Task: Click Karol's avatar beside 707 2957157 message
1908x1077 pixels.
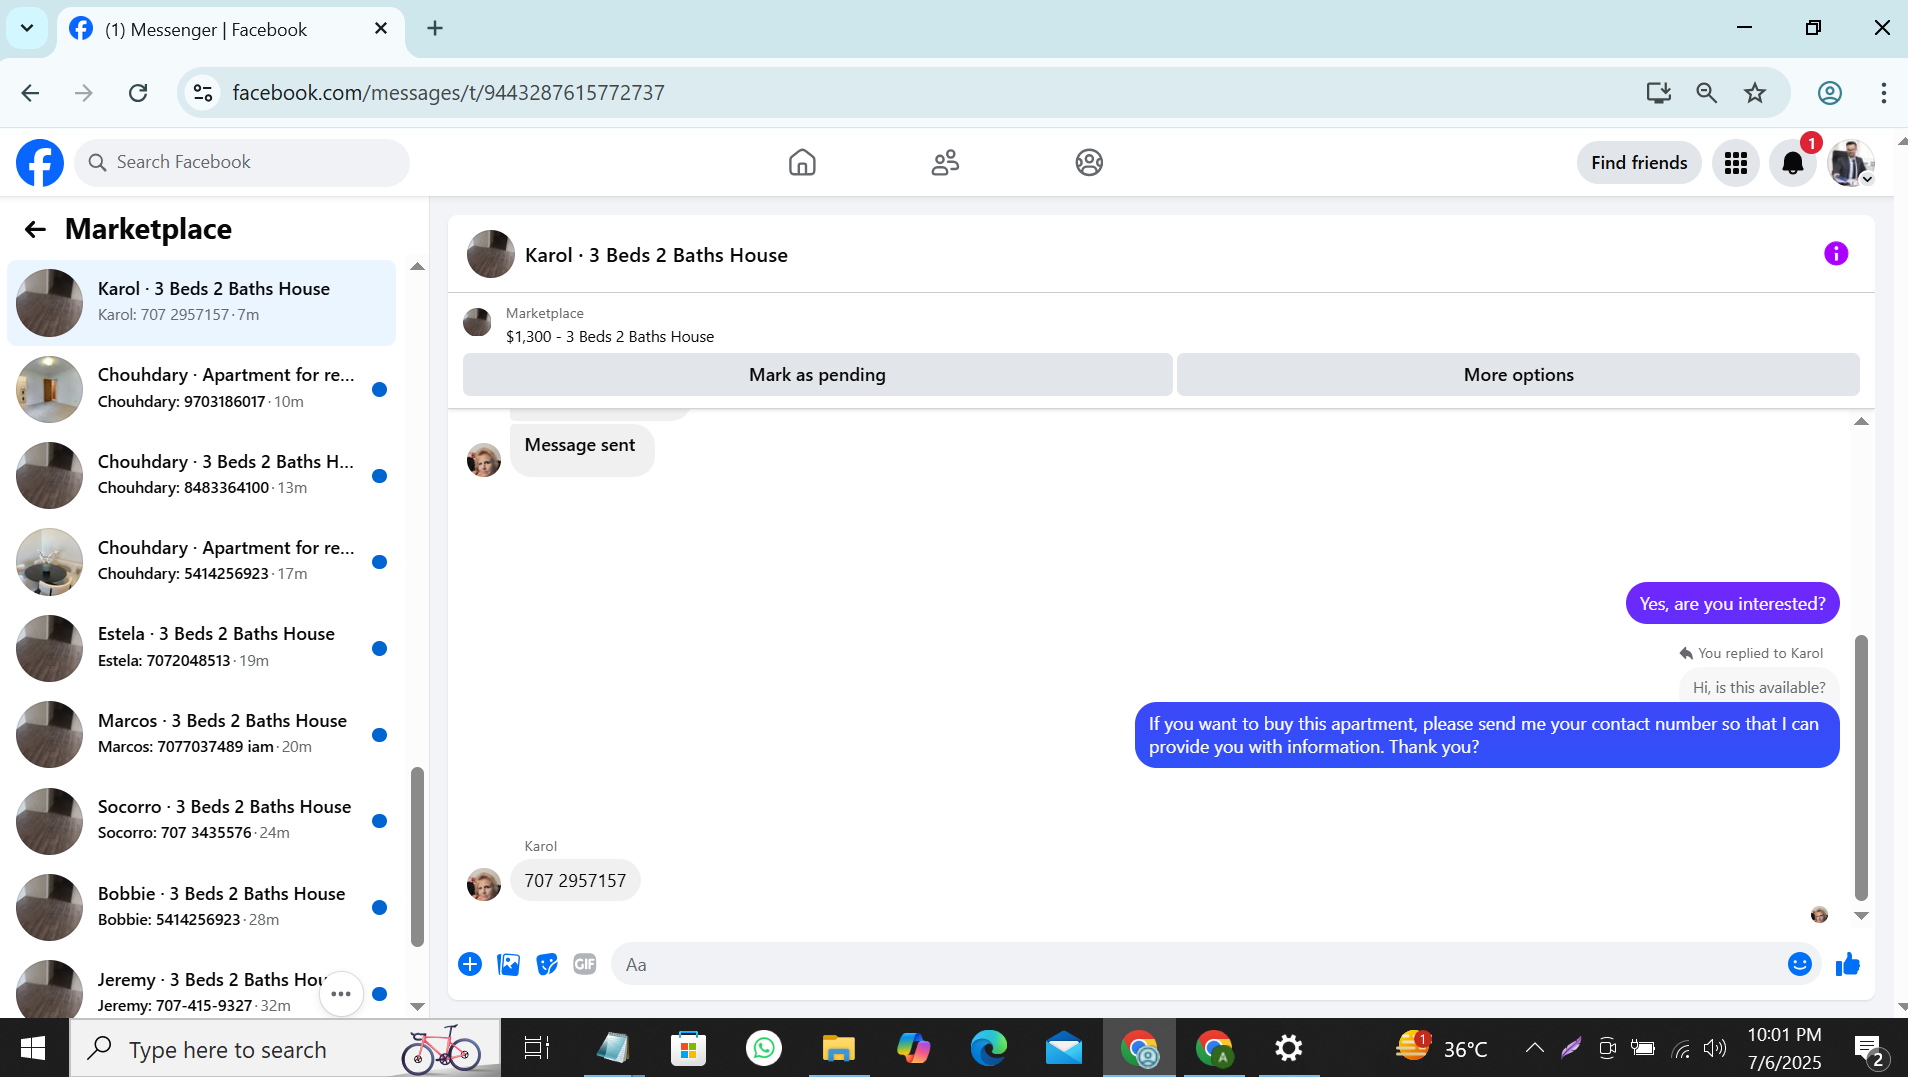Action: pyautogui.click(x=484, y=883)
